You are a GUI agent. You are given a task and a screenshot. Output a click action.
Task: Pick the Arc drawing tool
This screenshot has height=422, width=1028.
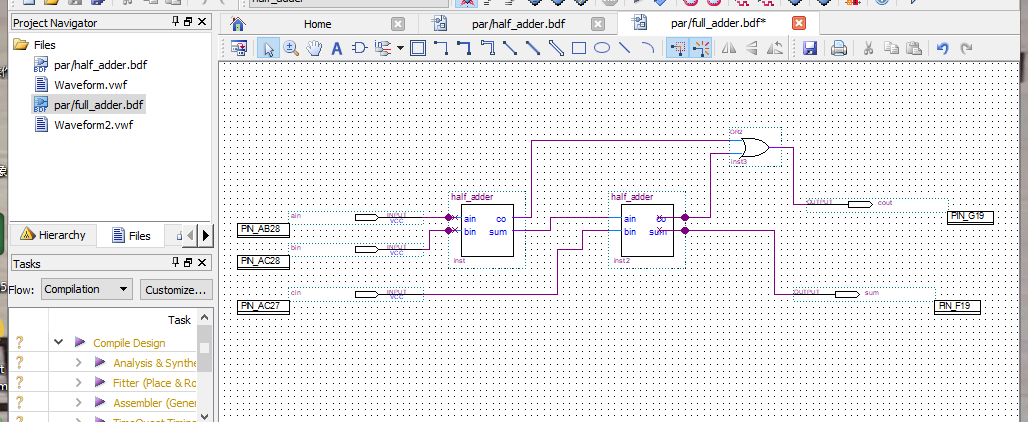click(647, 48)
